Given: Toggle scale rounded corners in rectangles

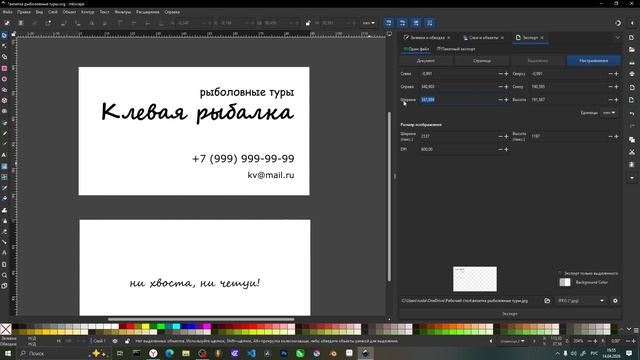Looking at the screenshot, I should [402, 23].
